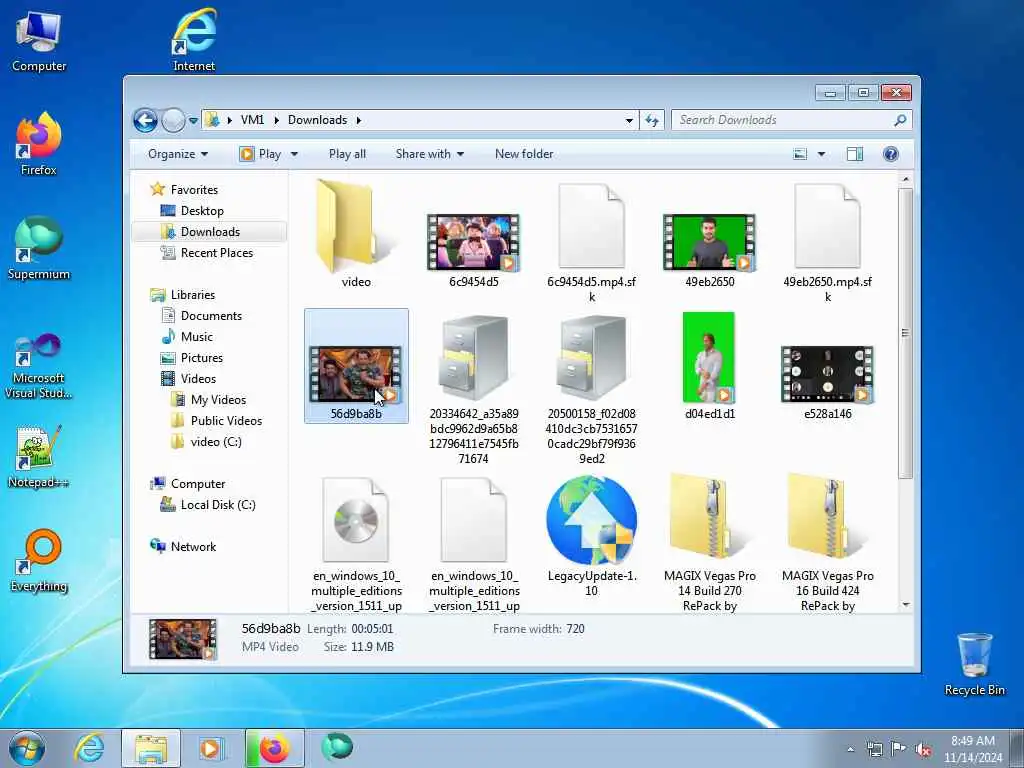The width and height of the screenshot is (1024, 768).
Task: Click the scrollbar up arrow
Action: 905,179
